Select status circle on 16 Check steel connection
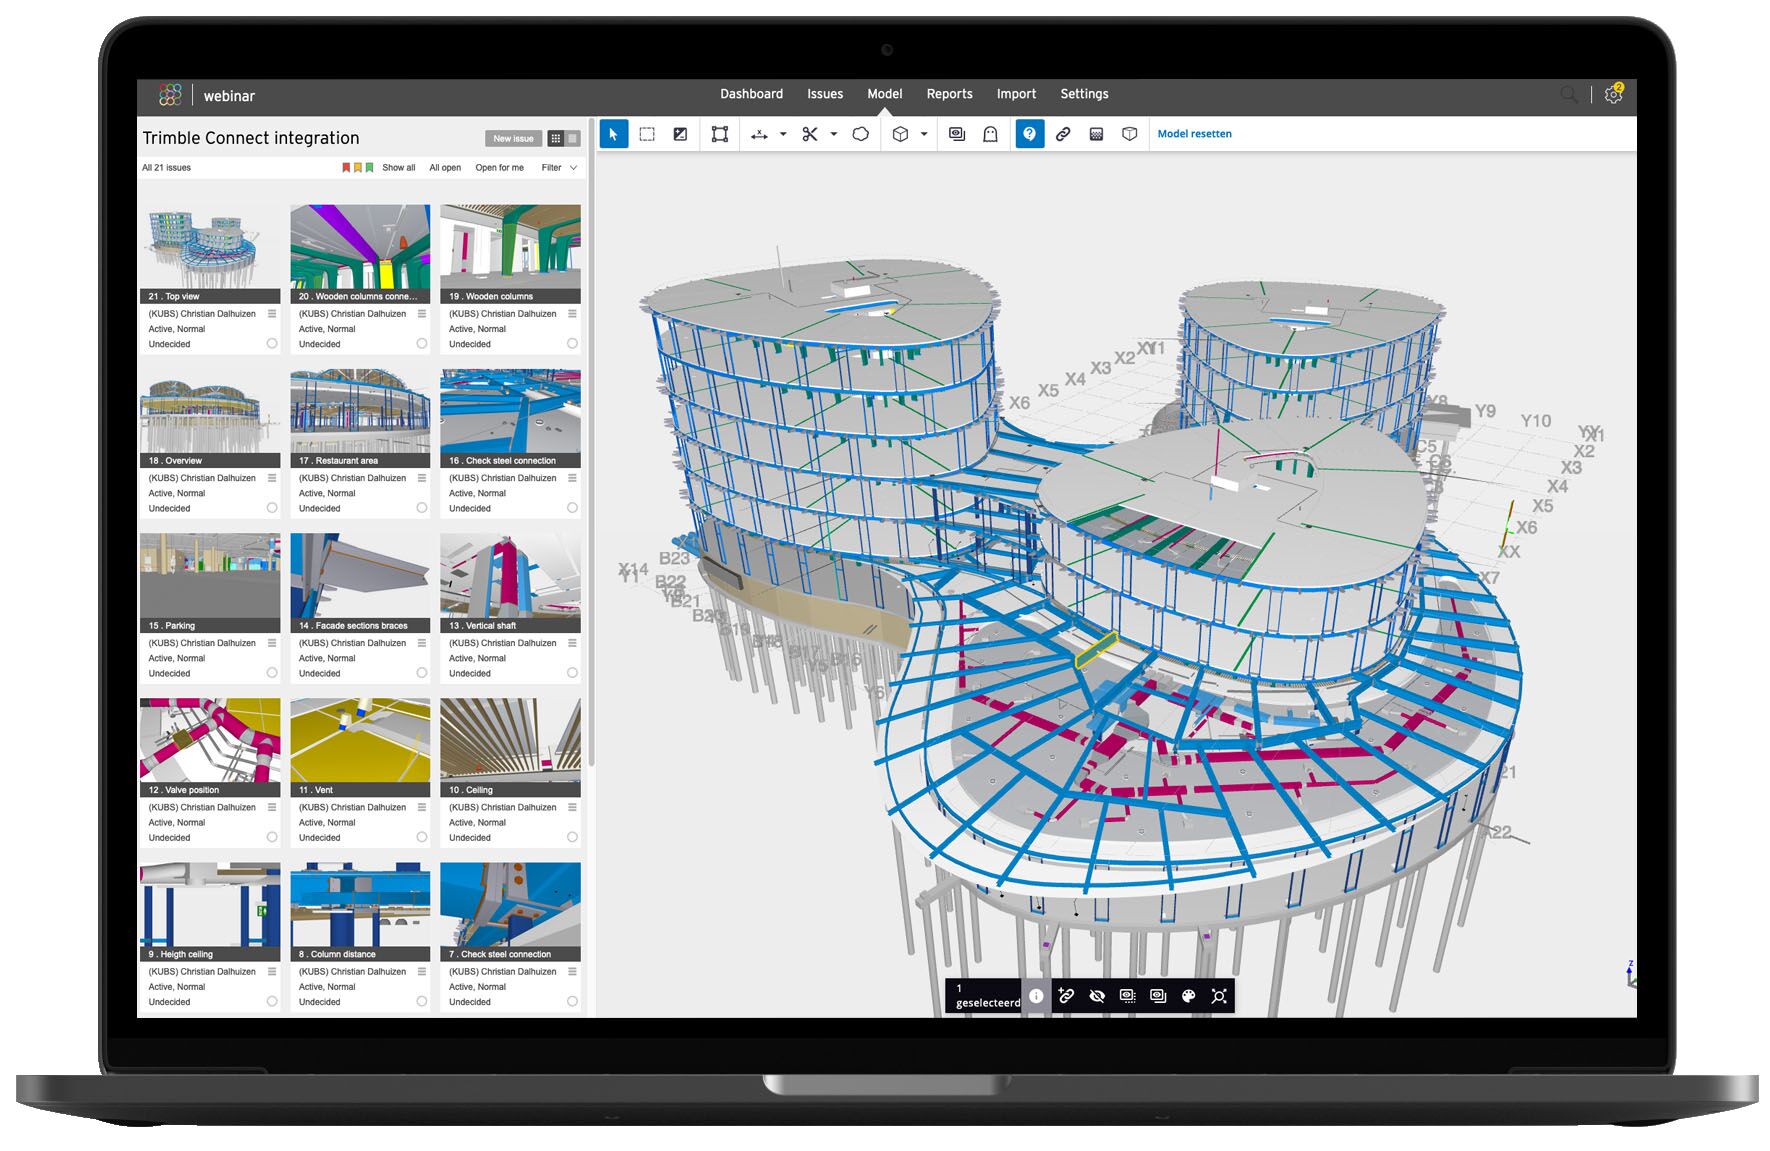This screenshot has width=1770, height=1151. [572, 508]
